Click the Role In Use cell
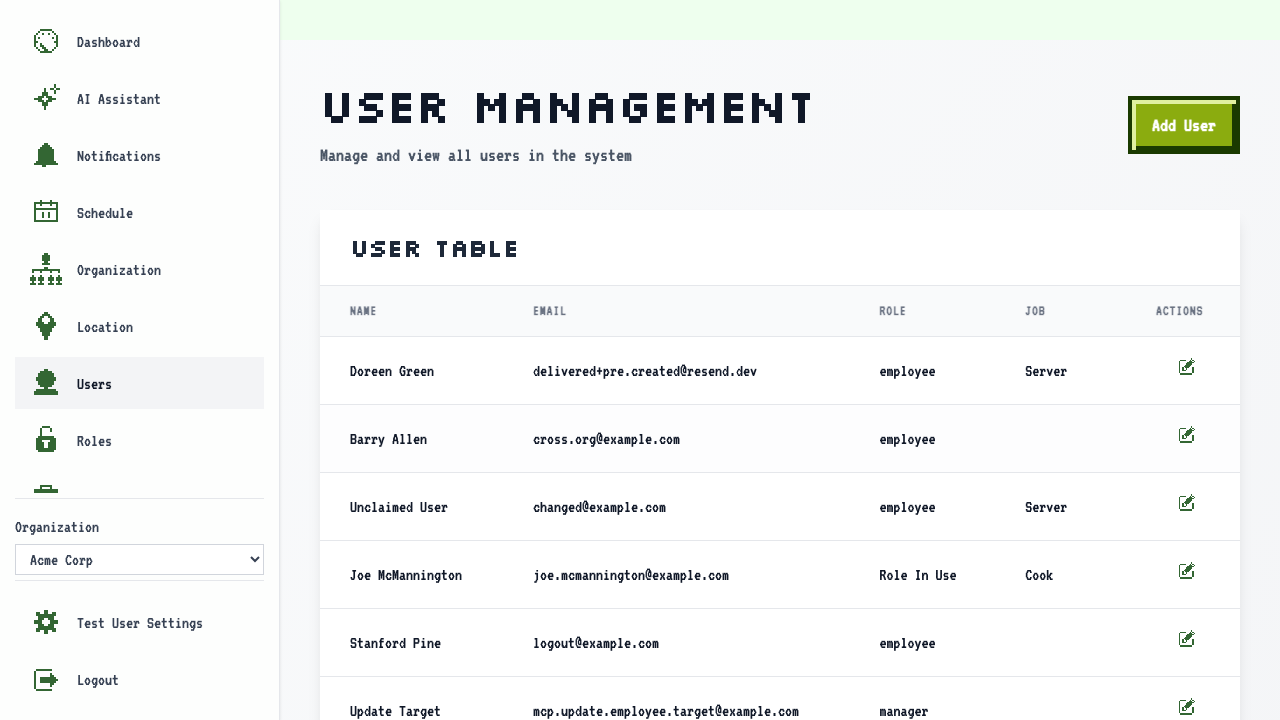This screenshot has width=1280, height=720. [918, 575]
